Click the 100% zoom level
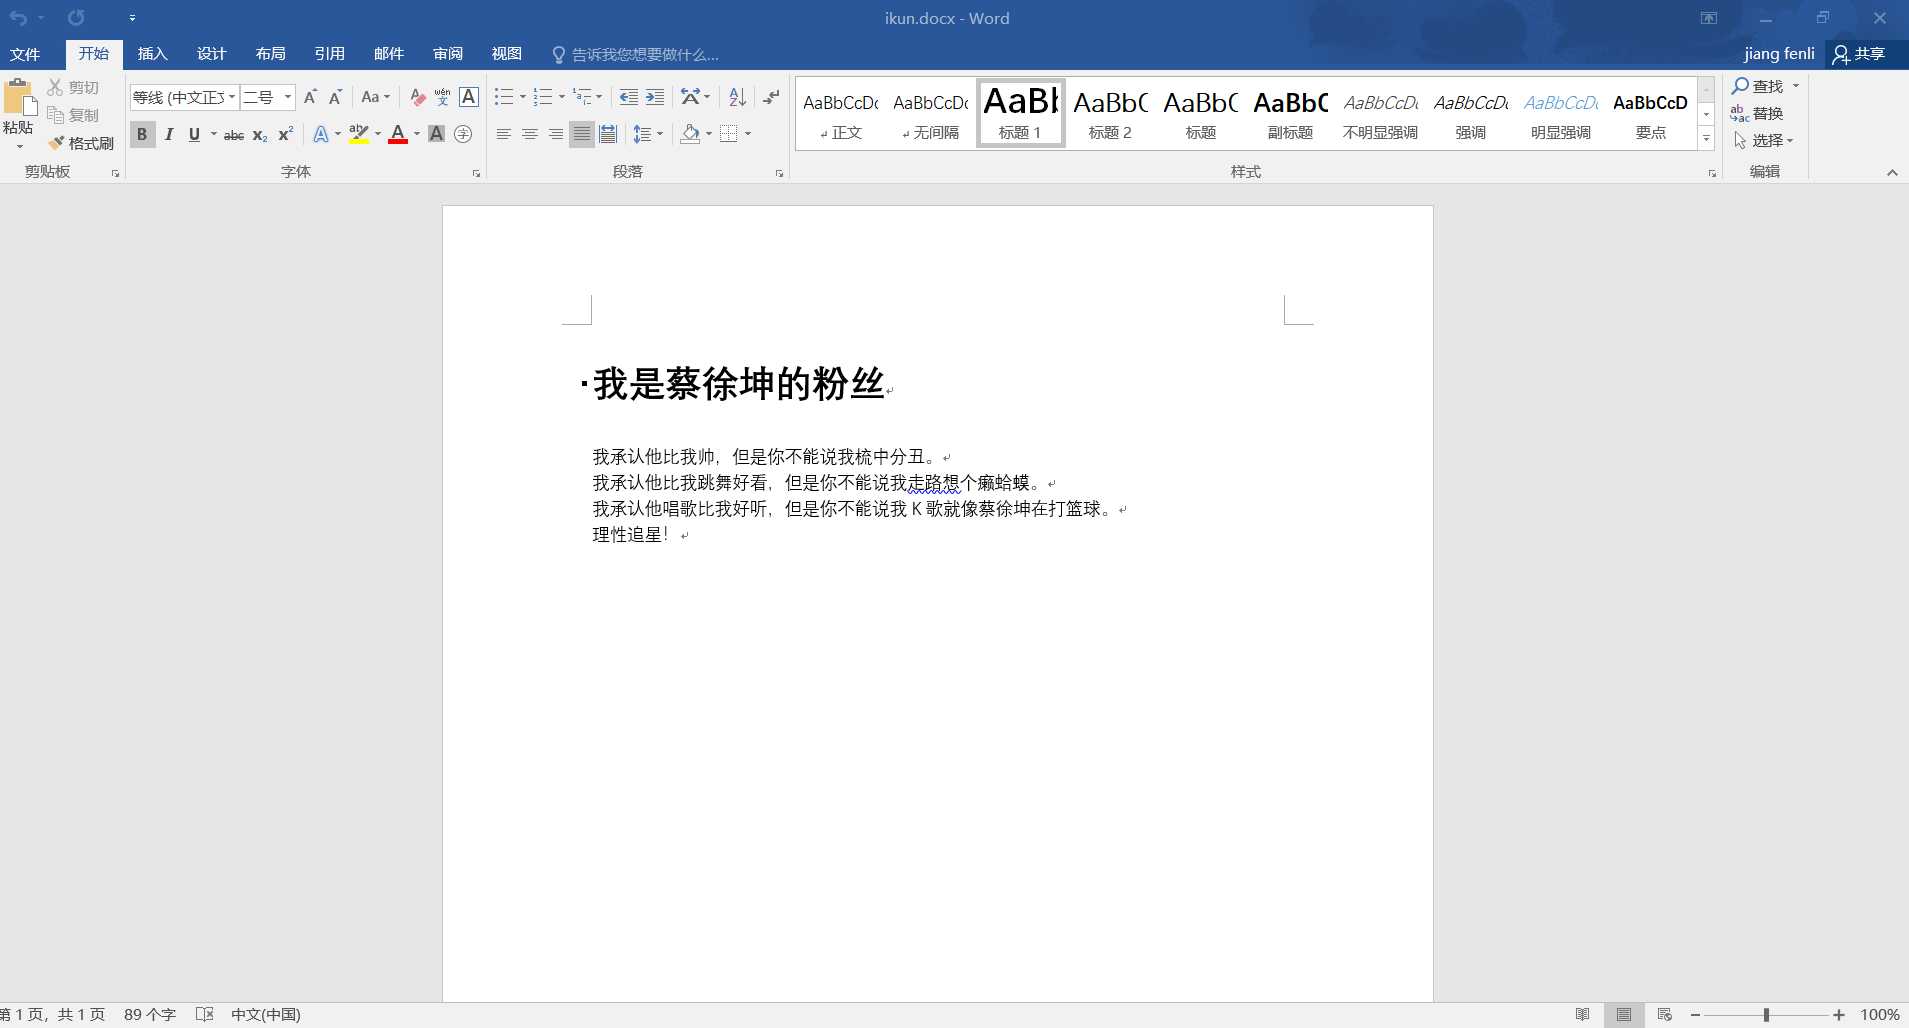Image resolution: width=1909 pixels, height=1028 pixels. tap(1880, 1014)
